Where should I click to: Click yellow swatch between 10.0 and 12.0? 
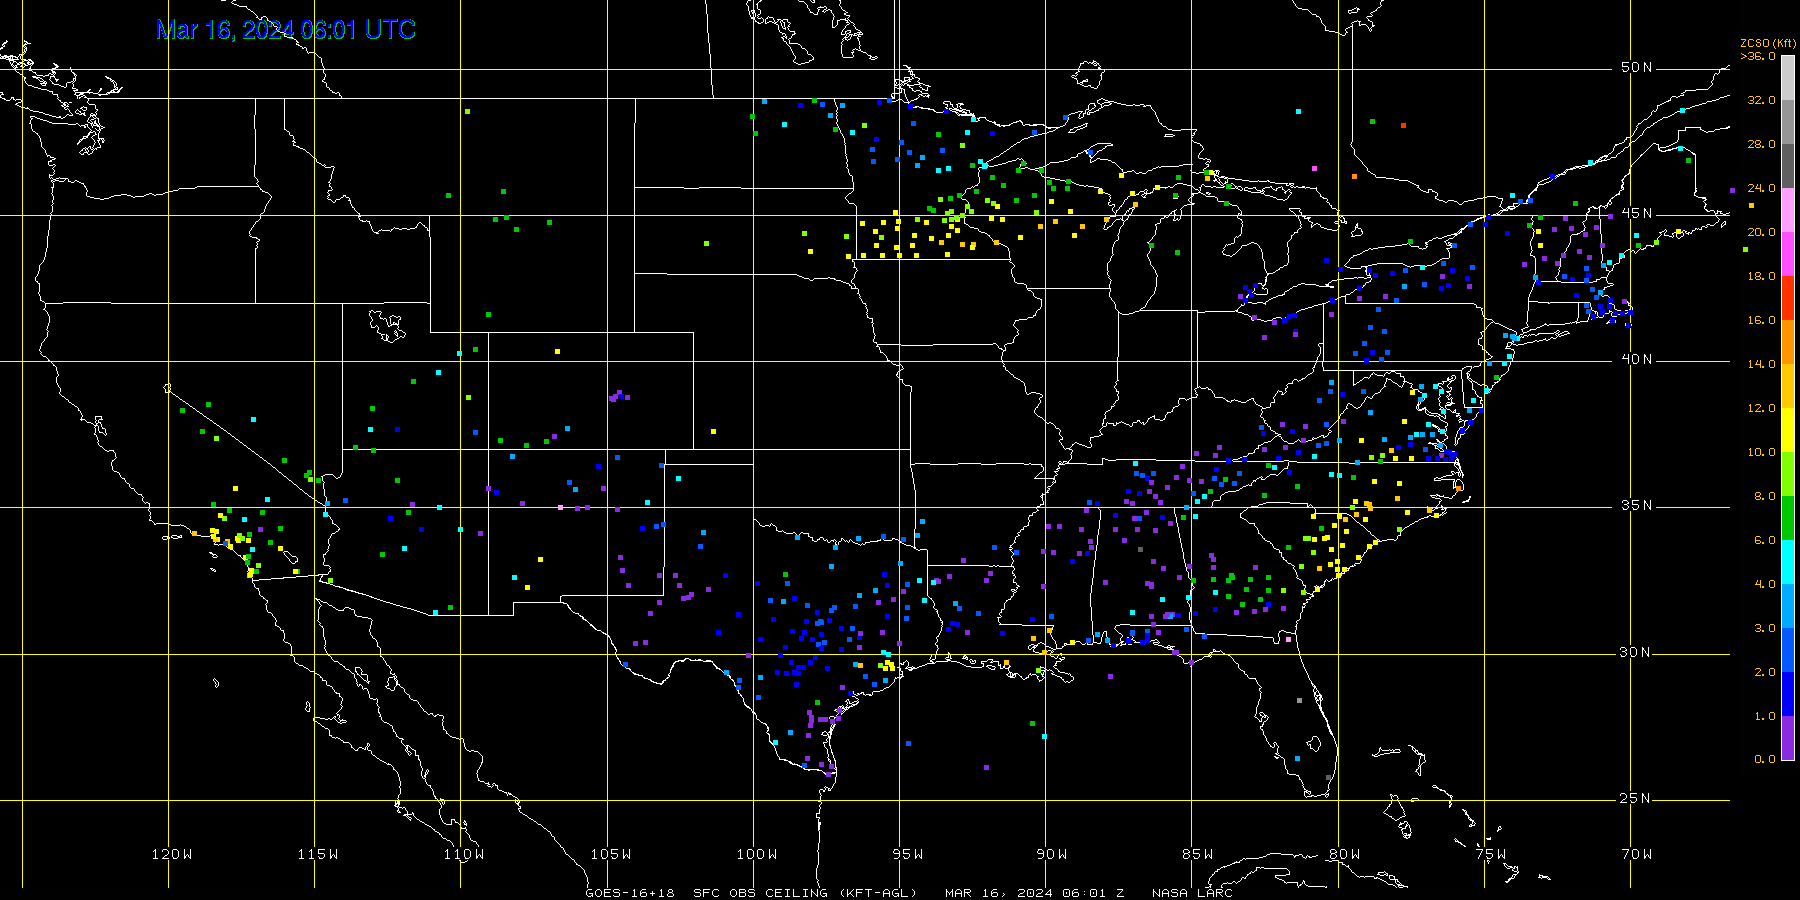(x=1788, y=430)
